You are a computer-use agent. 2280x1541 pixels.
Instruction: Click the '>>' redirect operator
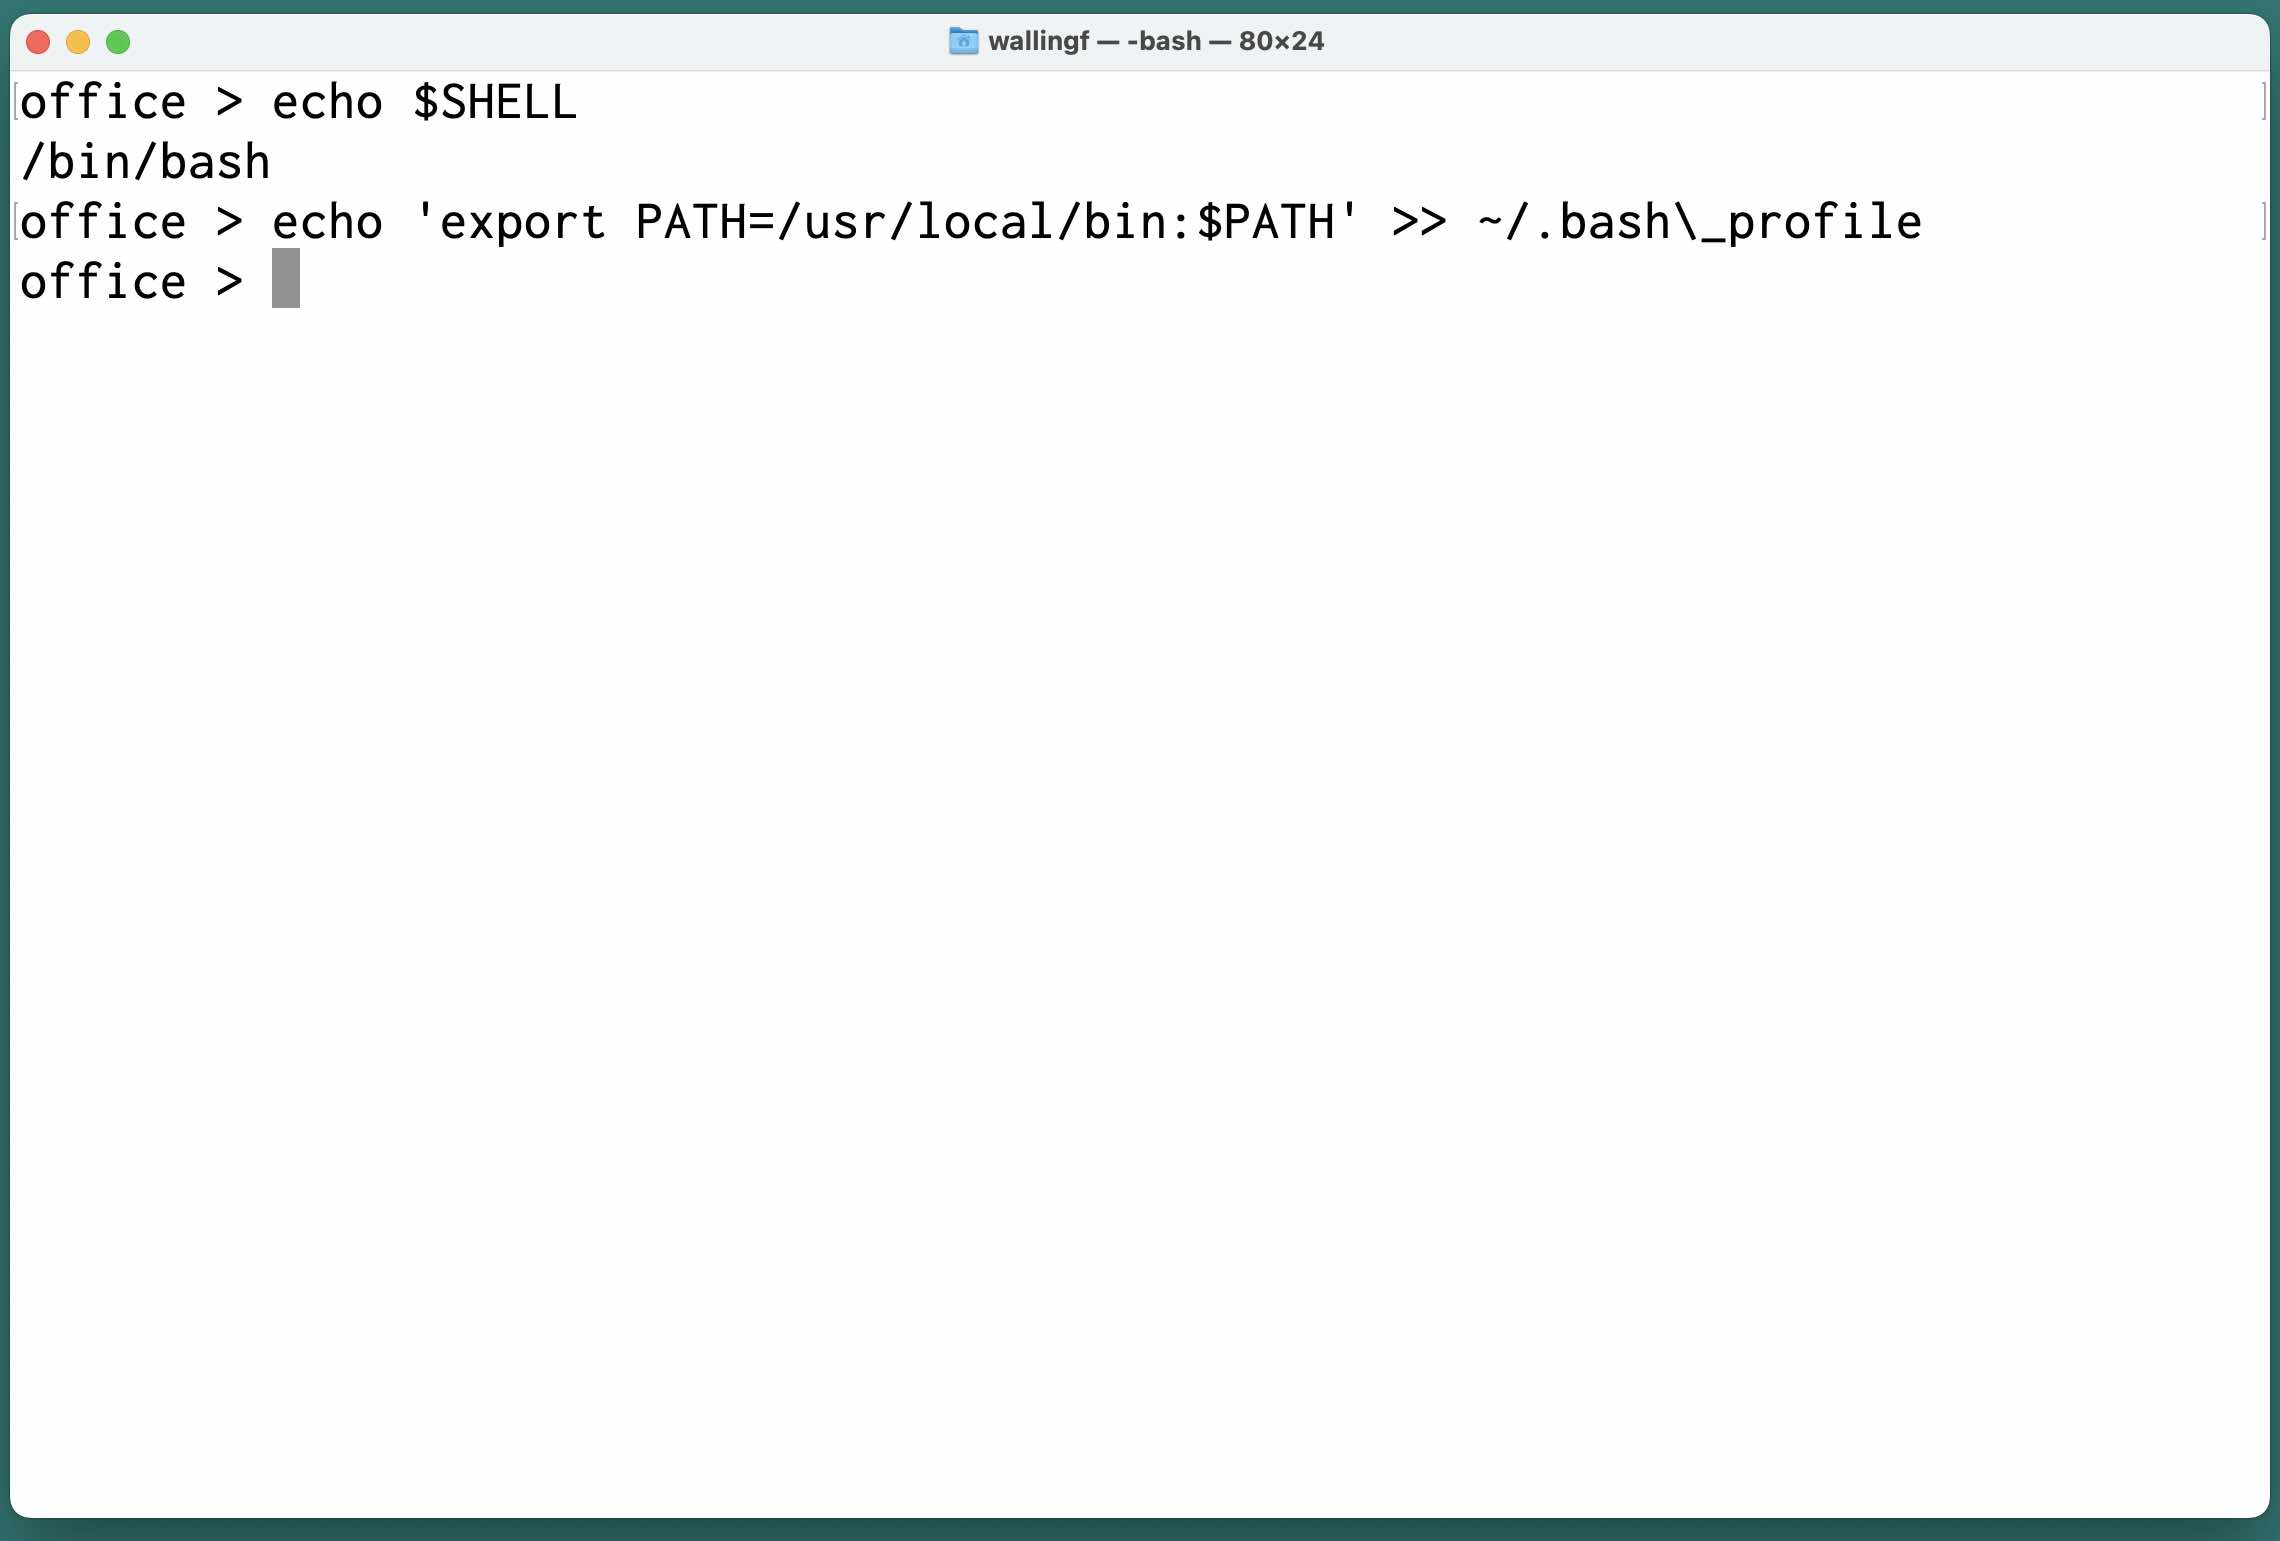pos(1420,222)
